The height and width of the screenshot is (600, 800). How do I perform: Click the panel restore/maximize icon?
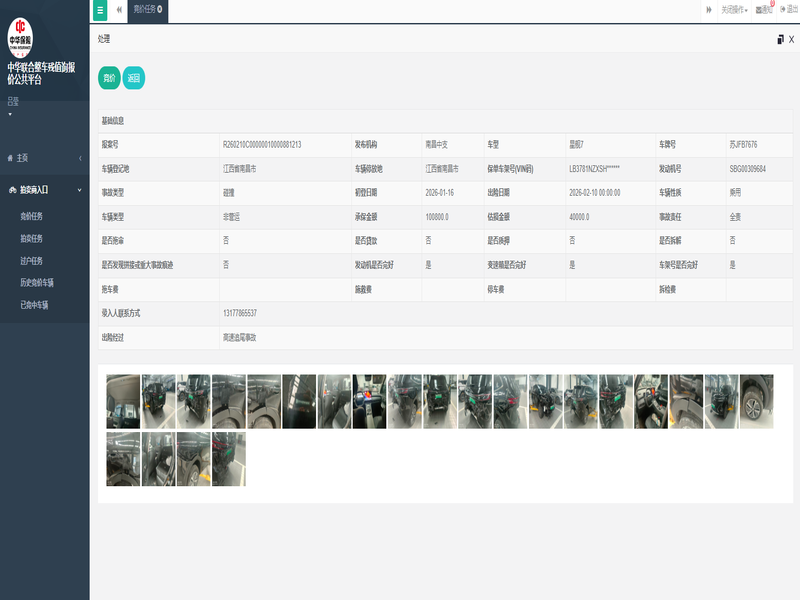pyautogui.click(x=780, y=39)
